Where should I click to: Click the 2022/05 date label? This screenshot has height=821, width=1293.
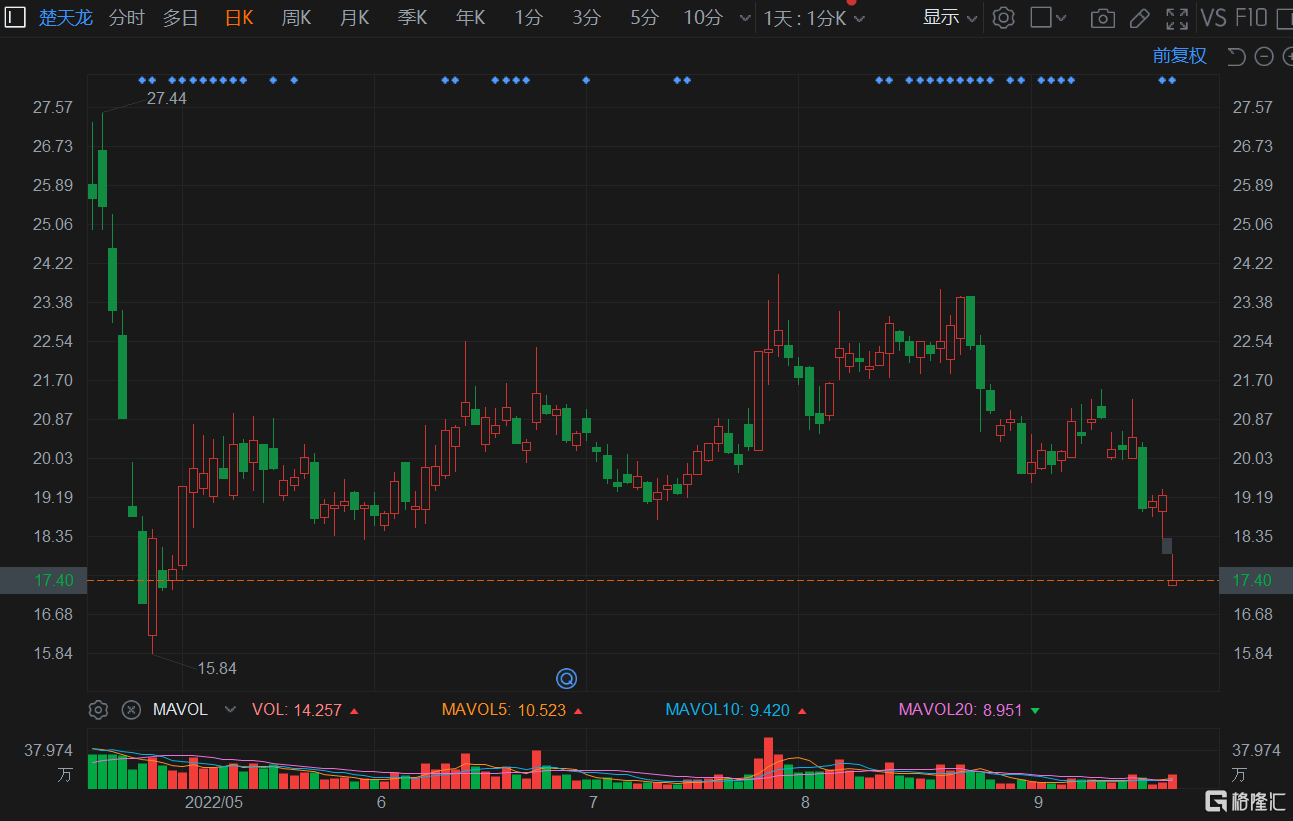coord(214,802)
